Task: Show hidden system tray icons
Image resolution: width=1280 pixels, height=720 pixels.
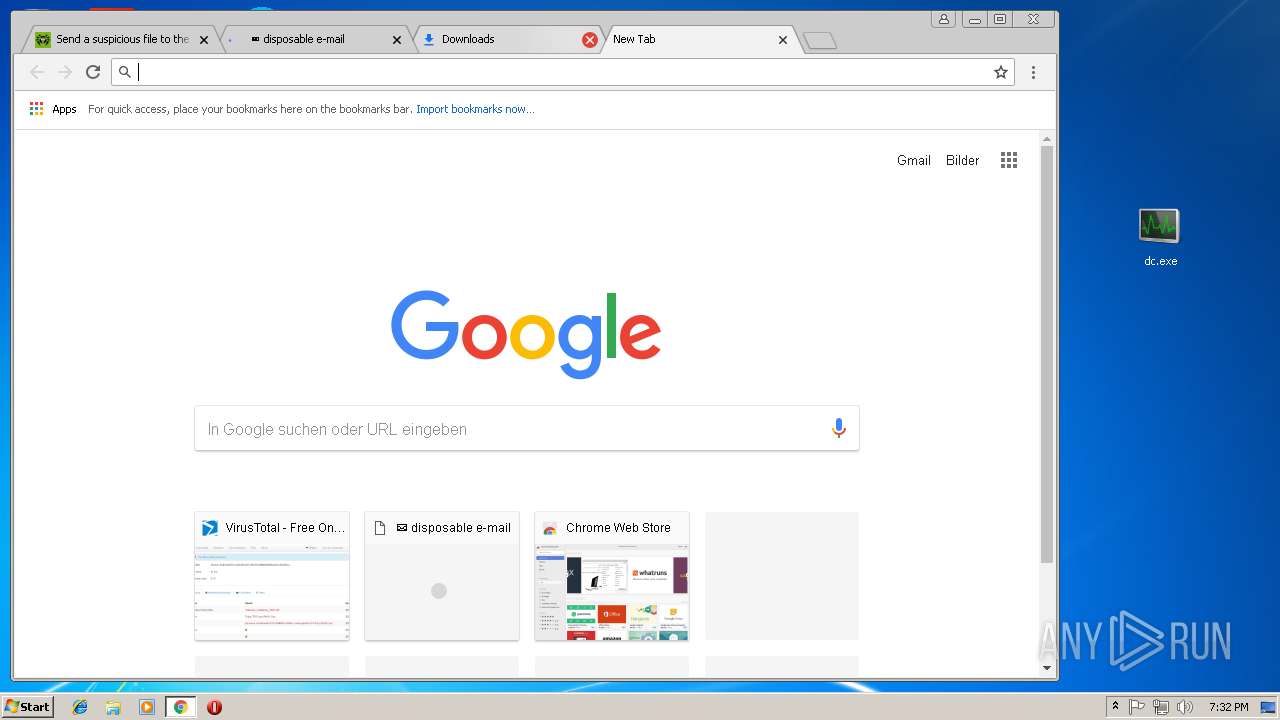Action: [1115, 707]
